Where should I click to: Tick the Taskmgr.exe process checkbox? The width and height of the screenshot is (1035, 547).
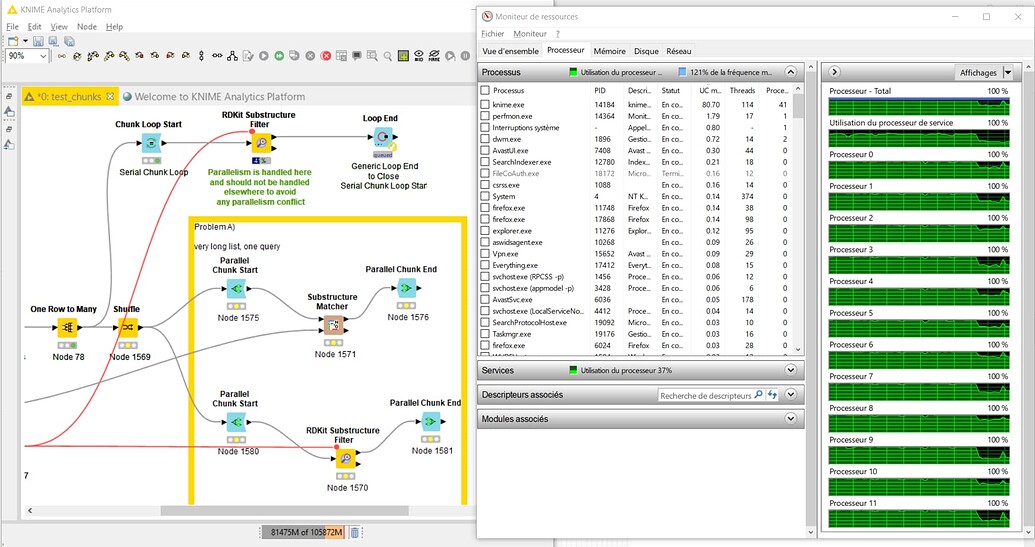pos(485,334)
